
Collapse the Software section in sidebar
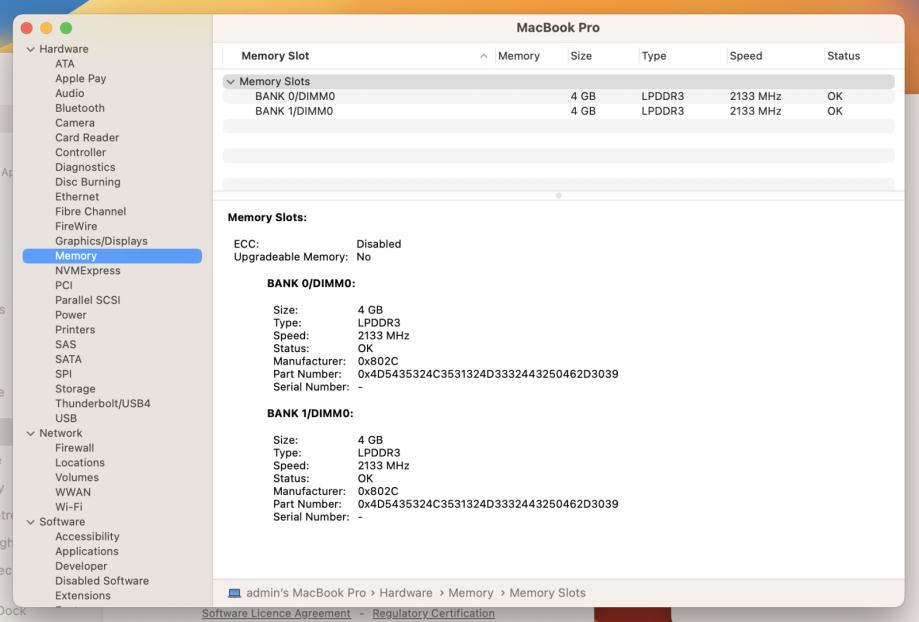tap(30, 522)
